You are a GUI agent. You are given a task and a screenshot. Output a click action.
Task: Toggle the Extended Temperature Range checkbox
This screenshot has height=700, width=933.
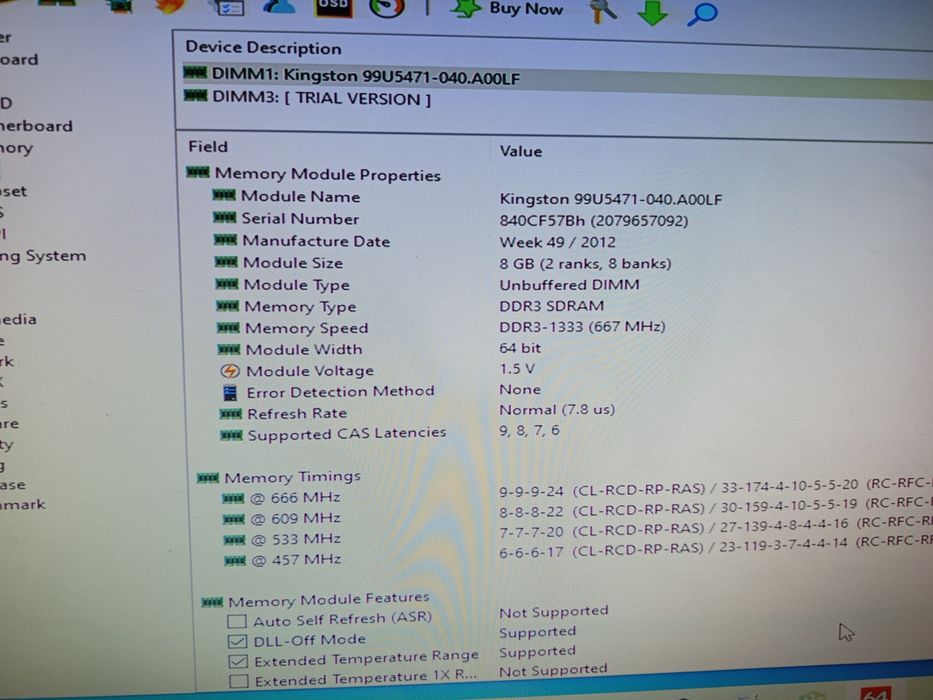238,661
